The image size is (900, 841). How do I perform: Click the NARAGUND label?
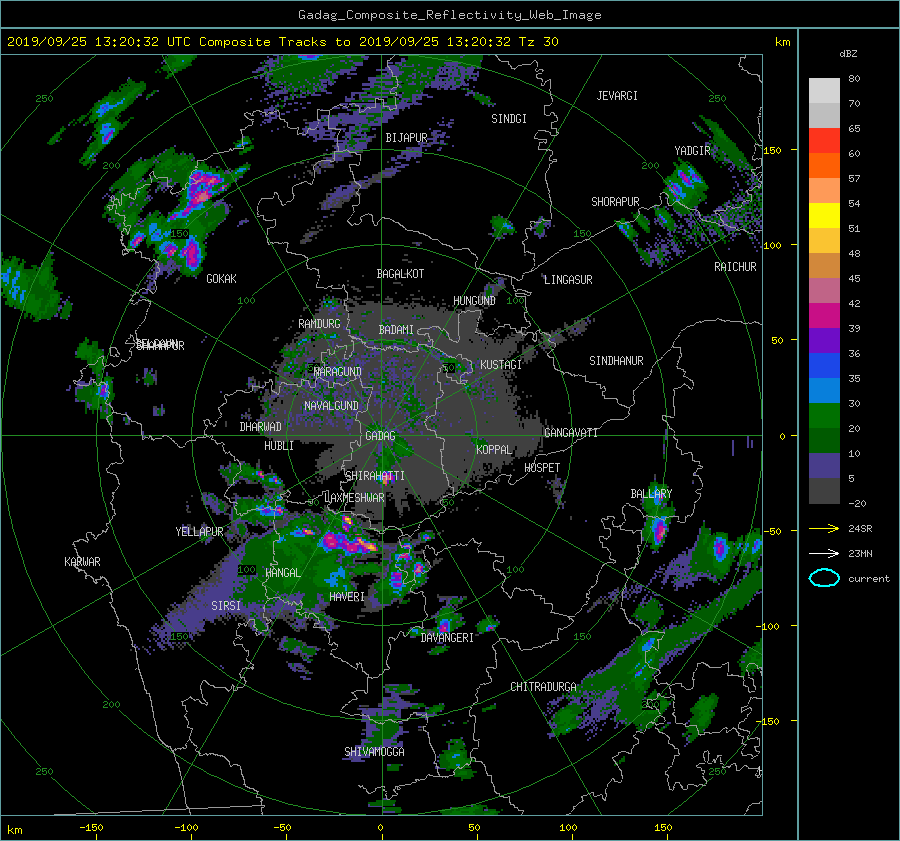pyautogui.click(x=338, y=371)
